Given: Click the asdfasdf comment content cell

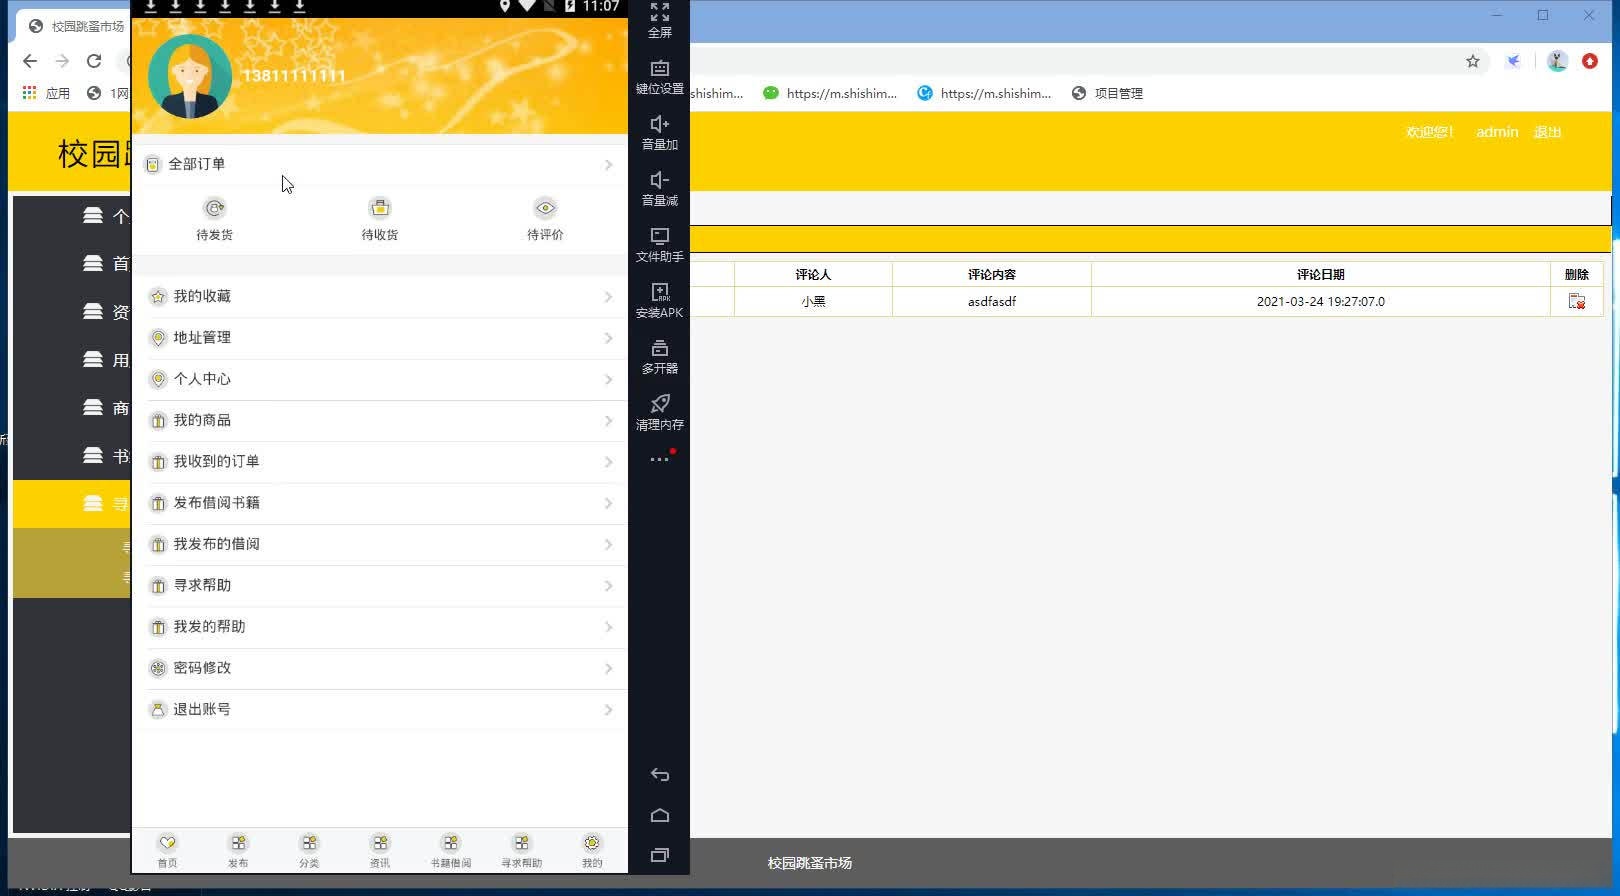Looking at the screenshot, I should pos(992,301).
